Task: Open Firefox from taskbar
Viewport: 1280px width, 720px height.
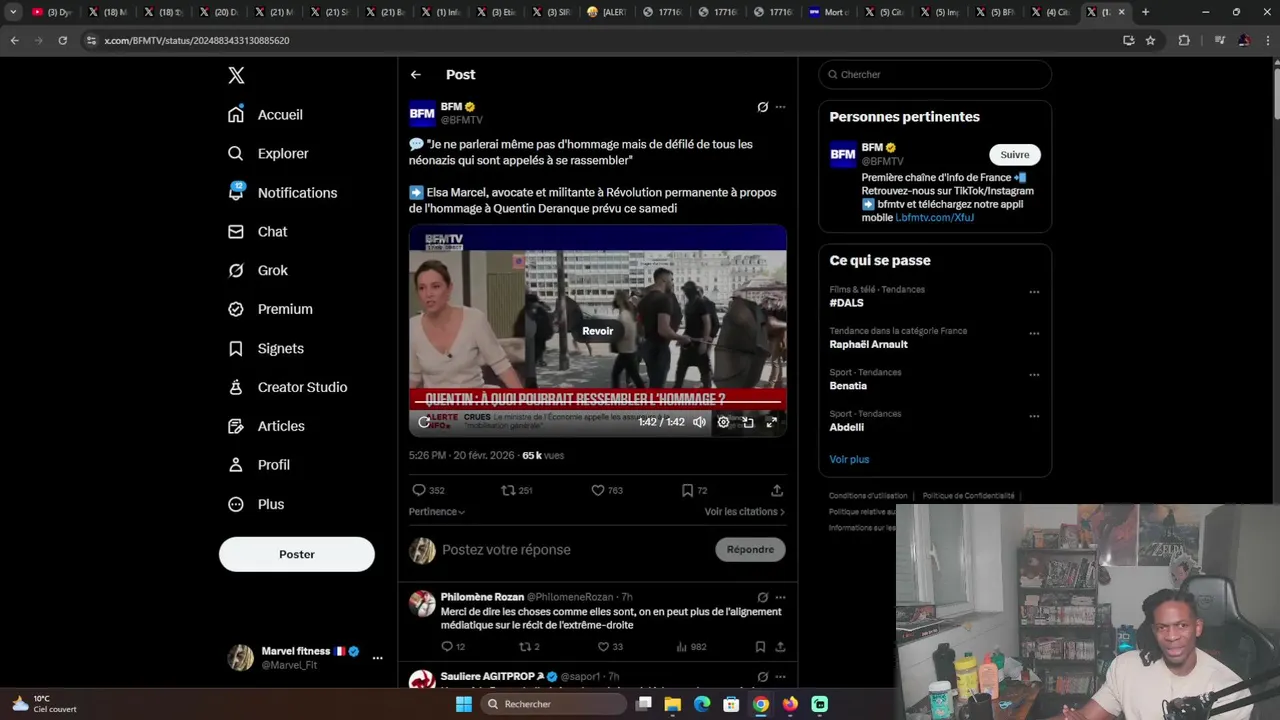Action: [790, 704]
